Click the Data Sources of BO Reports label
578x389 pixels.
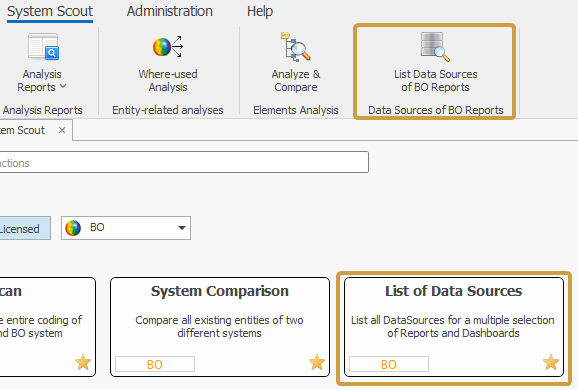(436, 110)
